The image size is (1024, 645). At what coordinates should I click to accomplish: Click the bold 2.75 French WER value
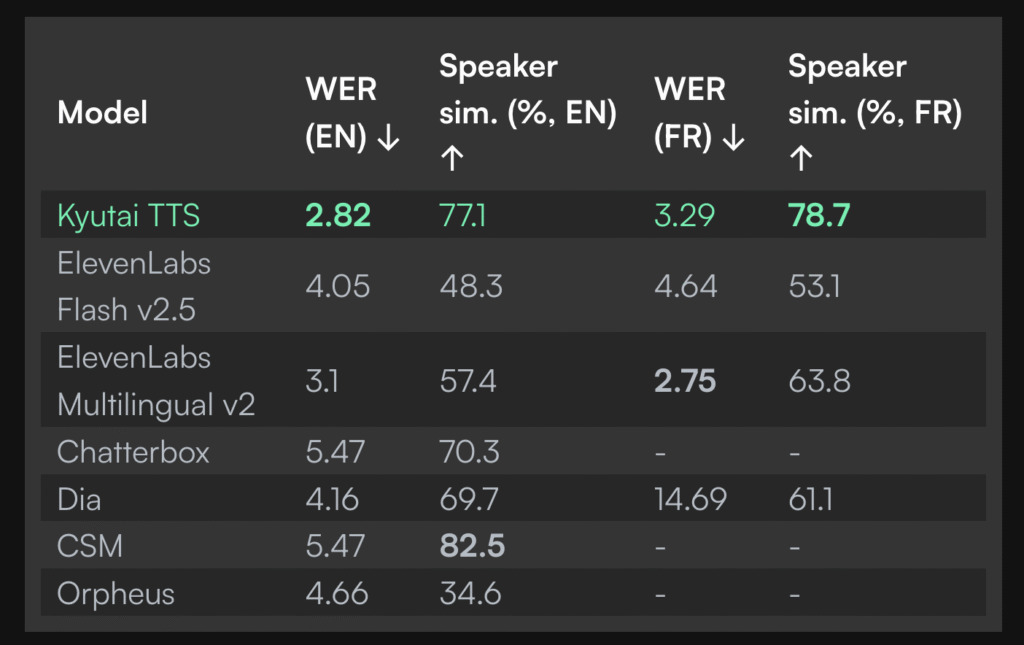pos(685,381)
